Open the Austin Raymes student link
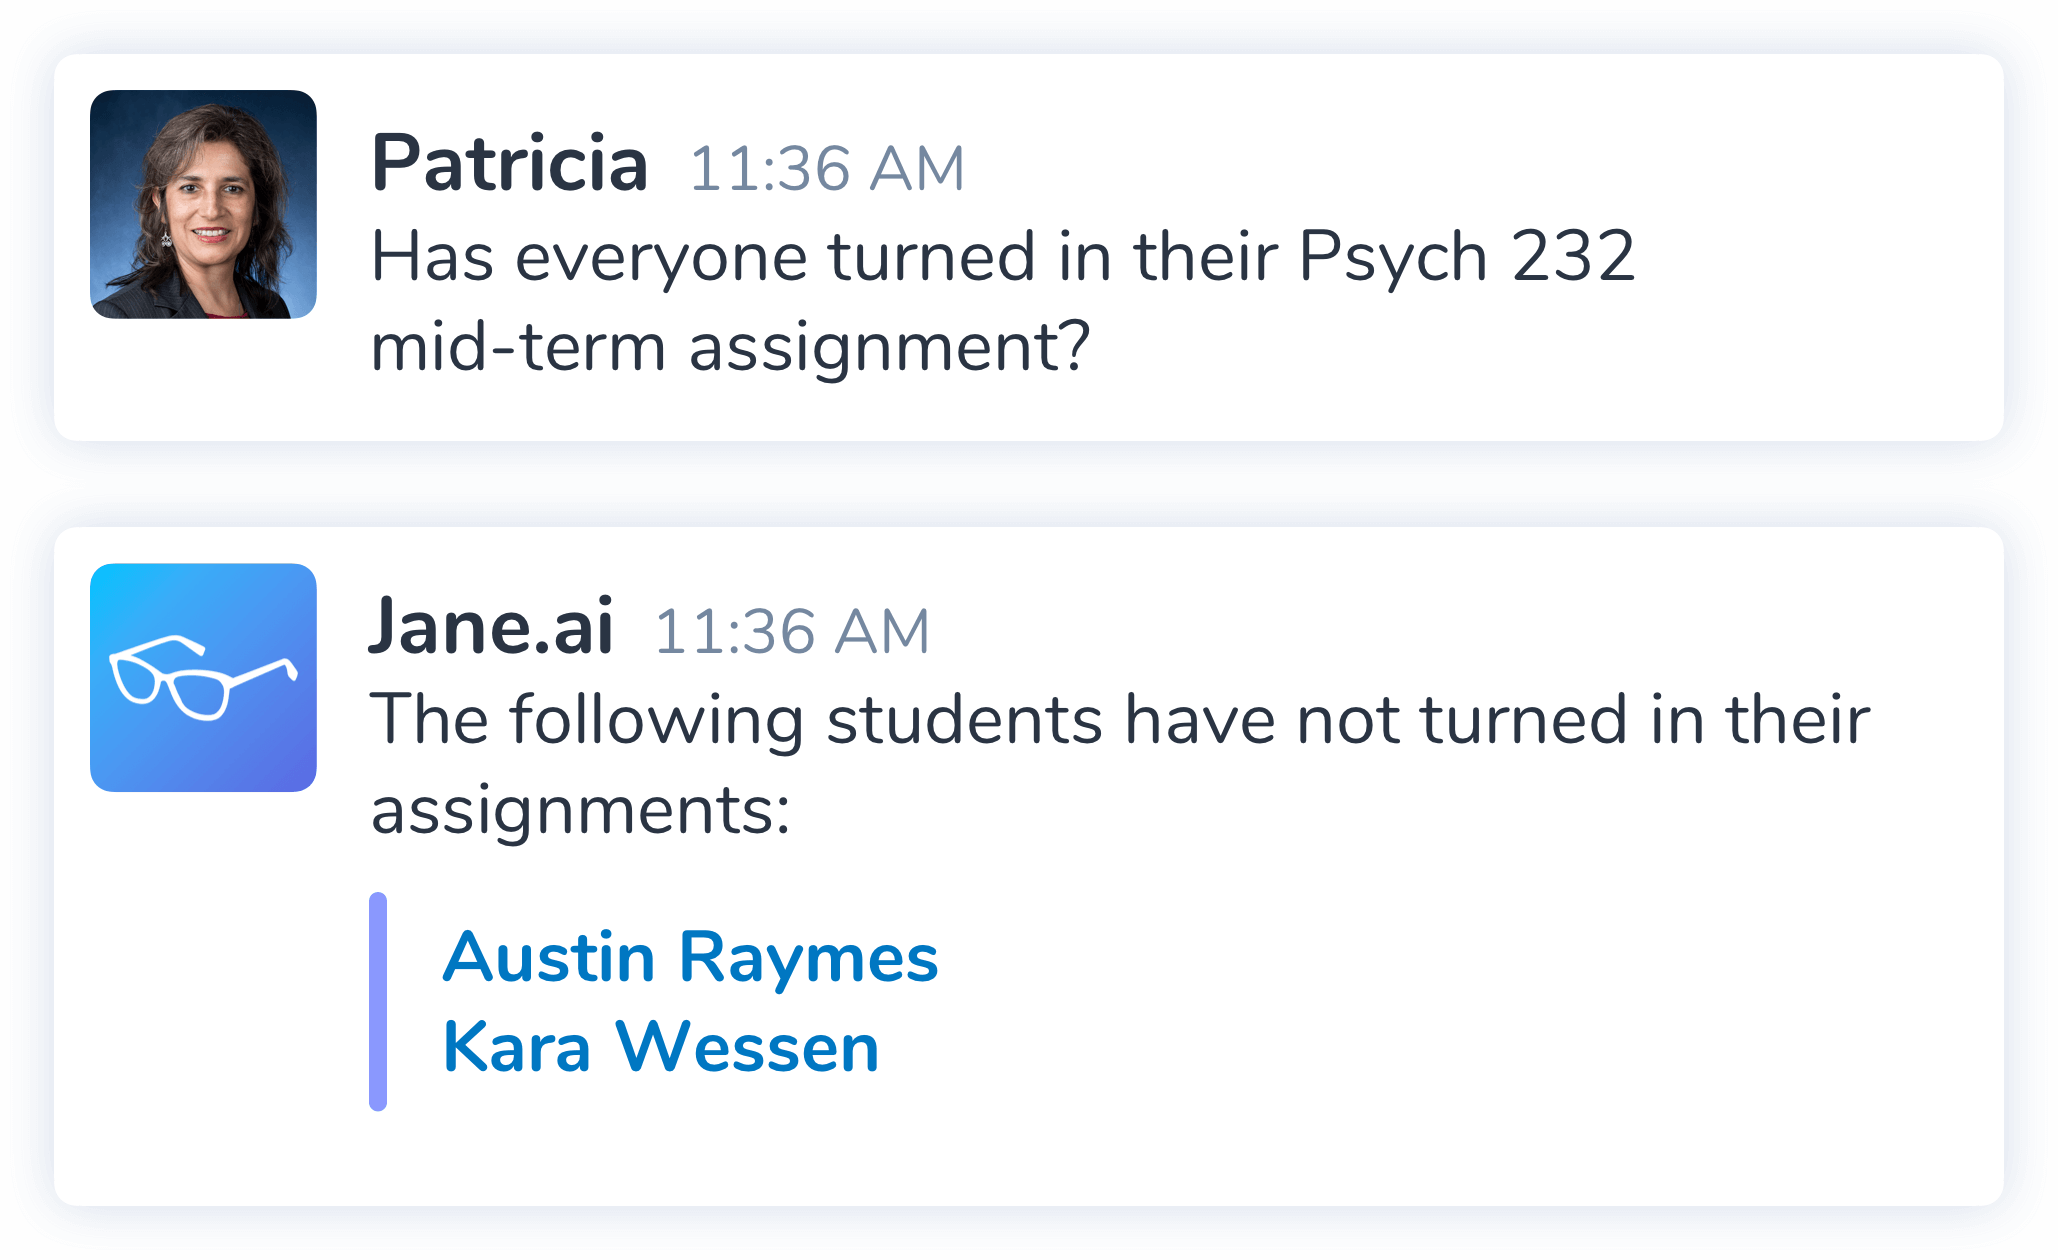Viewport: 2058px width, 1260px height. [x=690, y=957]
